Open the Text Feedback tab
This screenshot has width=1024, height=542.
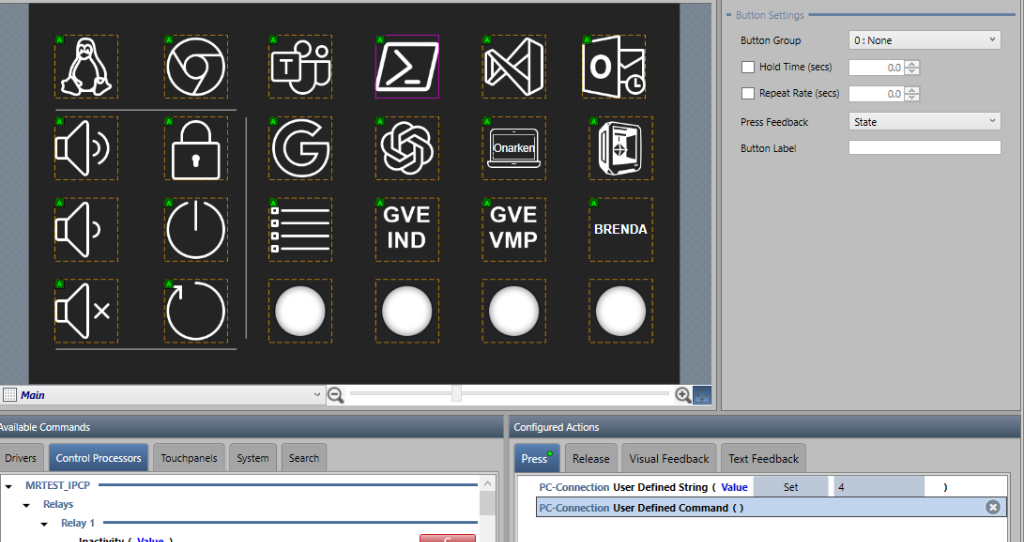tap(763, 458)
